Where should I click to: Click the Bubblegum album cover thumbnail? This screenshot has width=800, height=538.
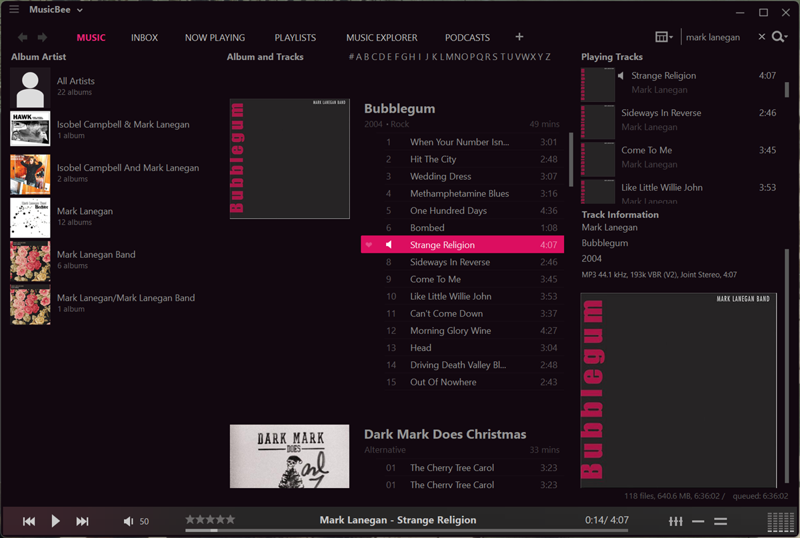[x=289, y=159]
